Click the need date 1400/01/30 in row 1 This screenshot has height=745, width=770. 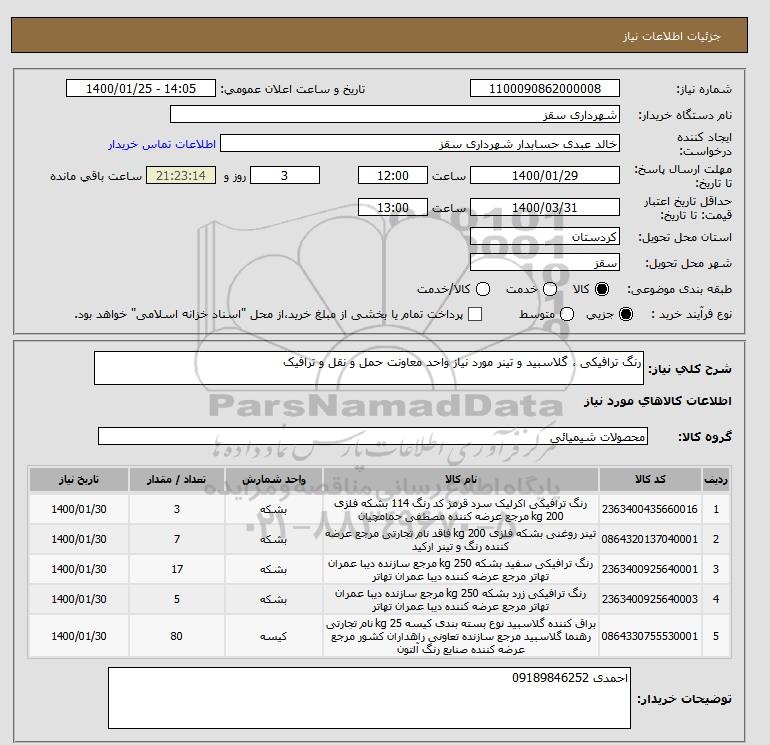coord(79,509)
